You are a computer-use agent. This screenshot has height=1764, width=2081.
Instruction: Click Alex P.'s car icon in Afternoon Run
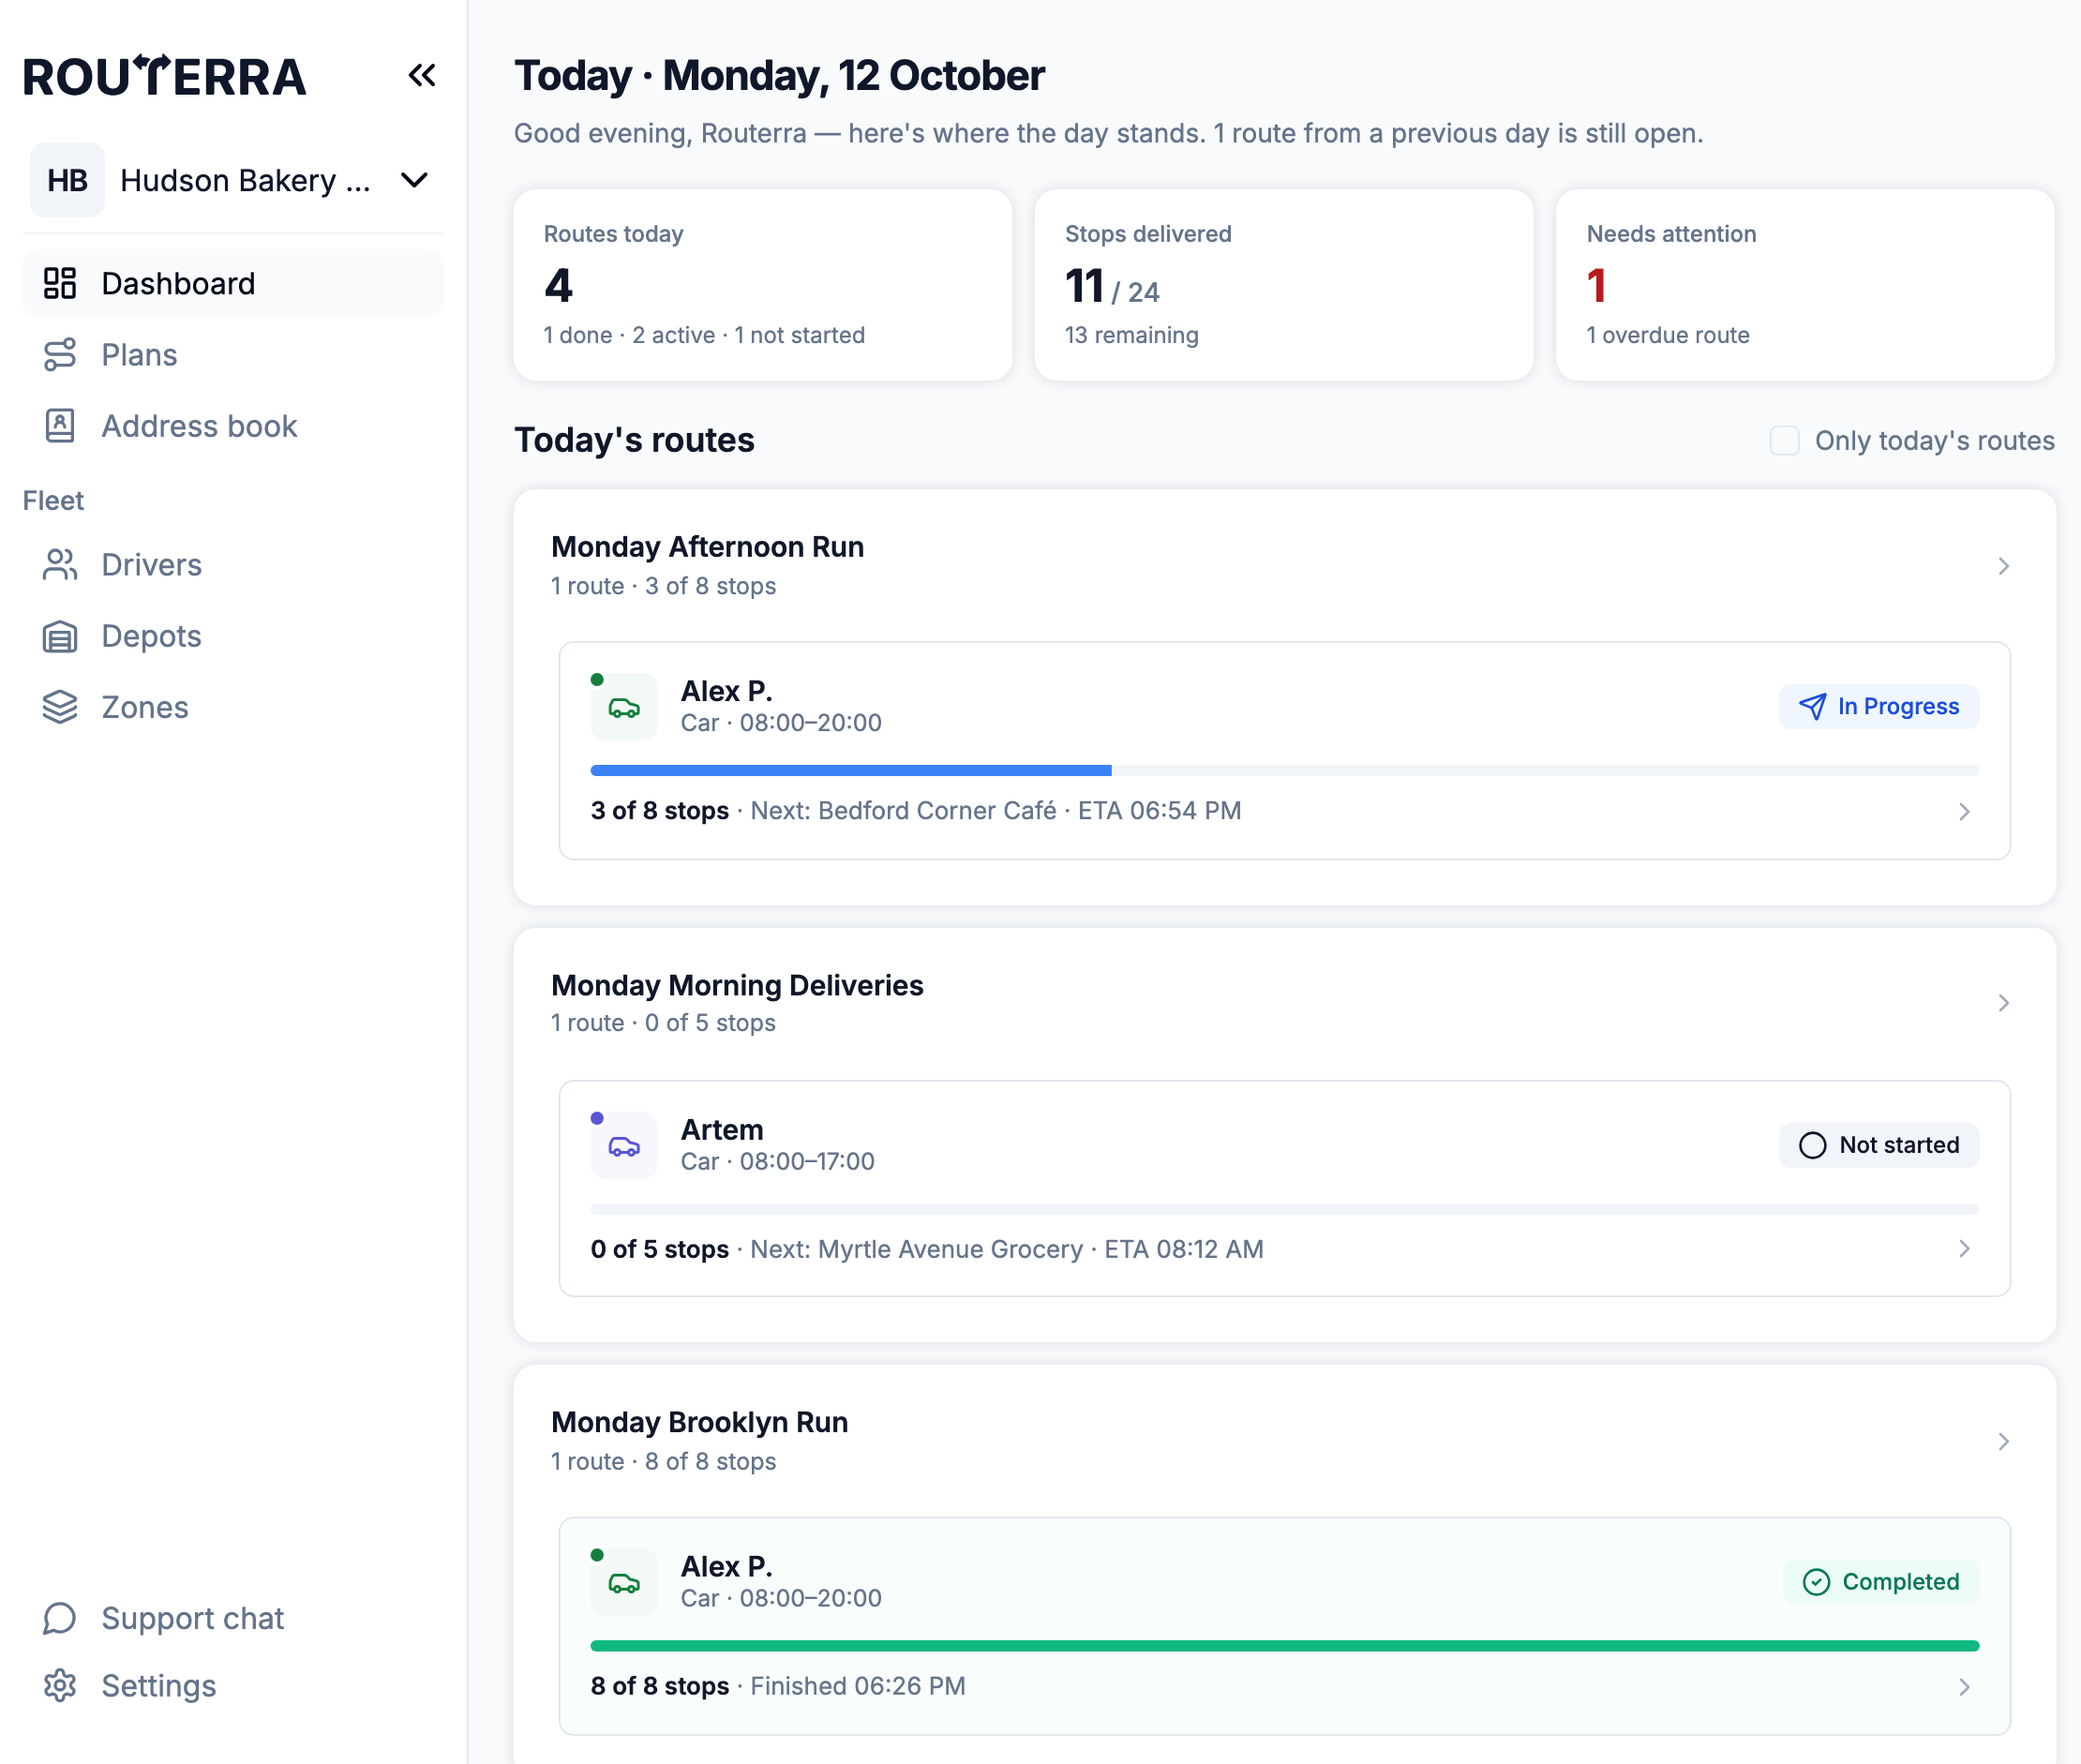coord(624,707)
